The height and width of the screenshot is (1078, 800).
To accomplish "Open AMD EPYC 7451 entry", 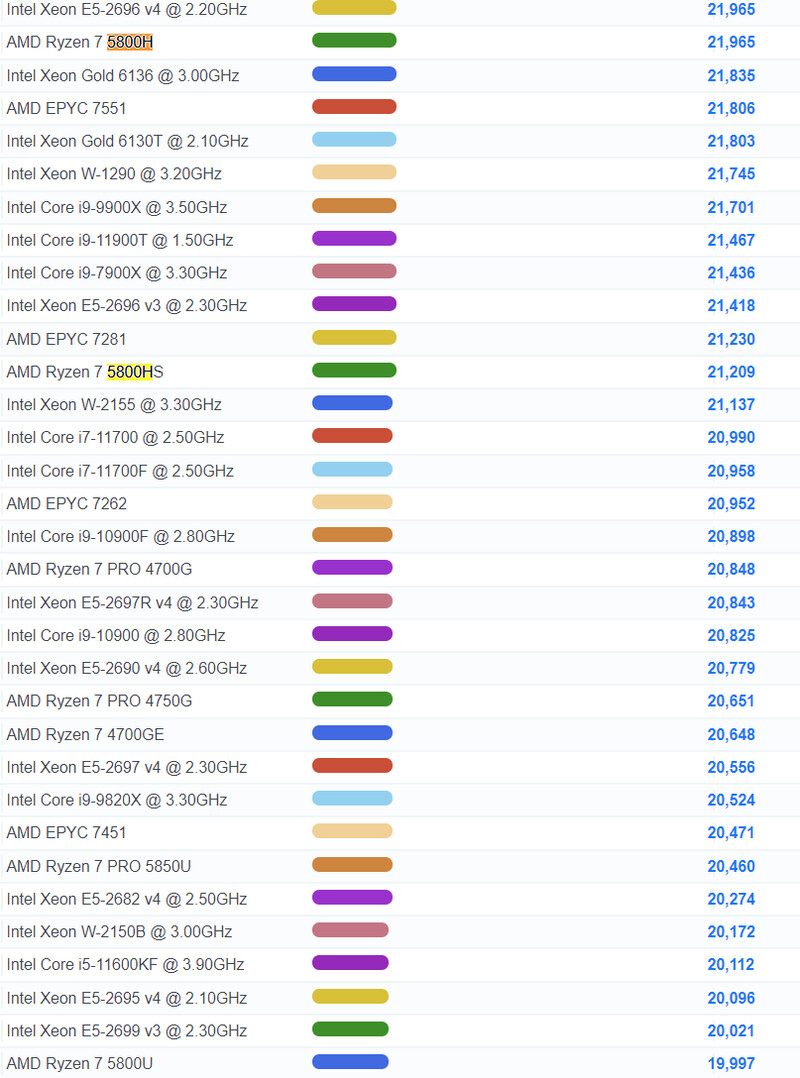I will point(67,833).
